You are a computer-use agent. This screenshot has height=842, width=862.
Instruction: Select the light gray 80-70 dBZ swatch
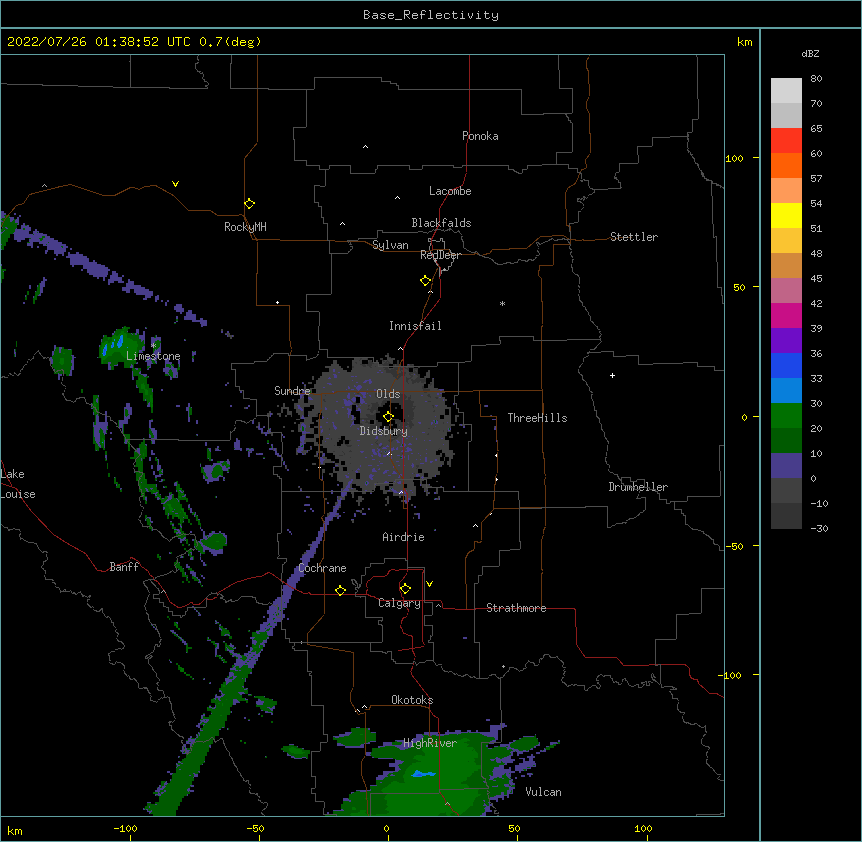click(x=786, y=91)
